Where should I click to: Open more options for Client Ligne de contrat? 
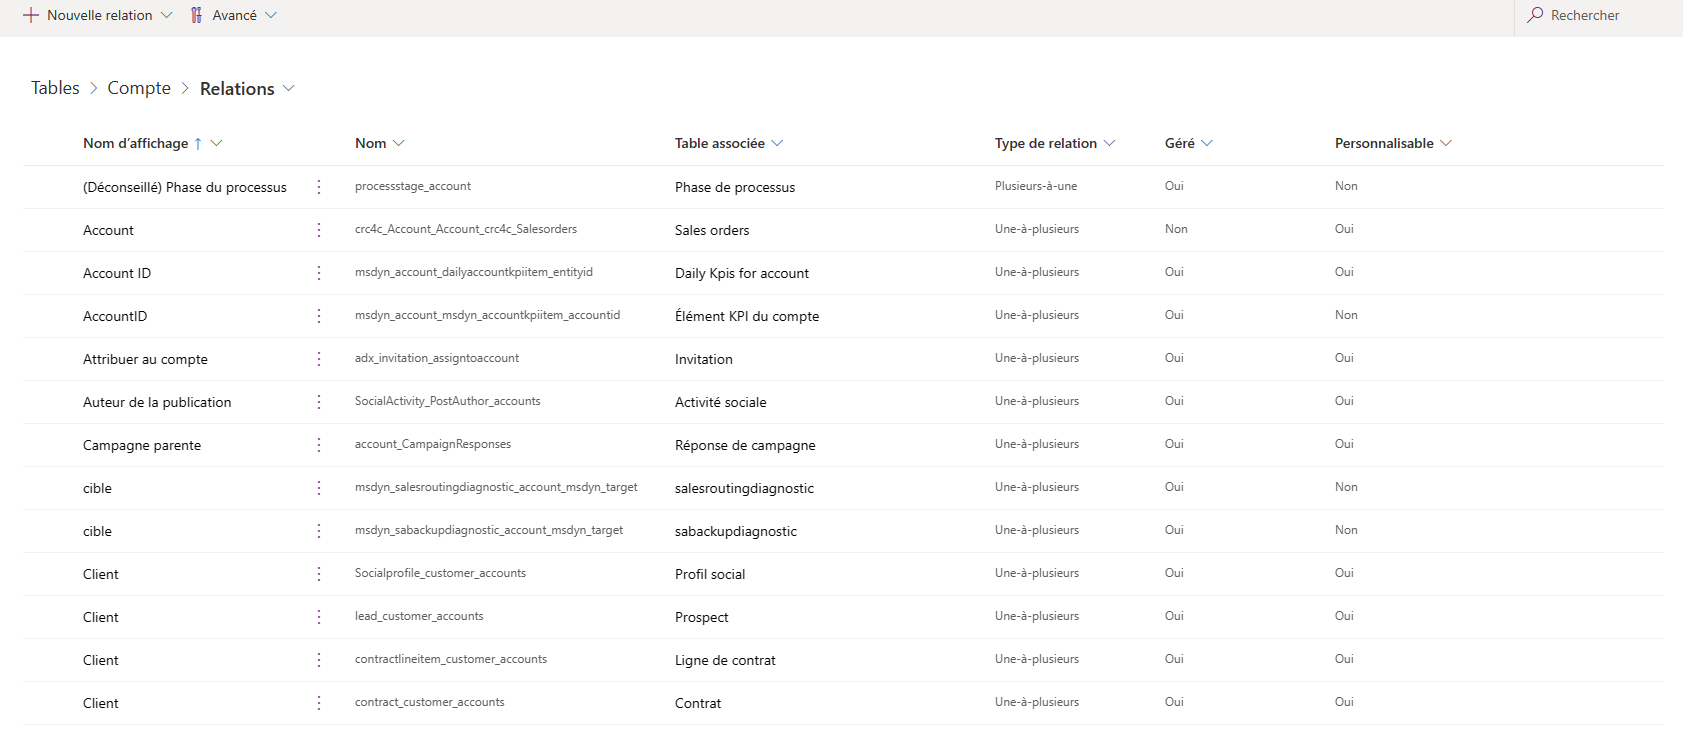tap(319, 660)
